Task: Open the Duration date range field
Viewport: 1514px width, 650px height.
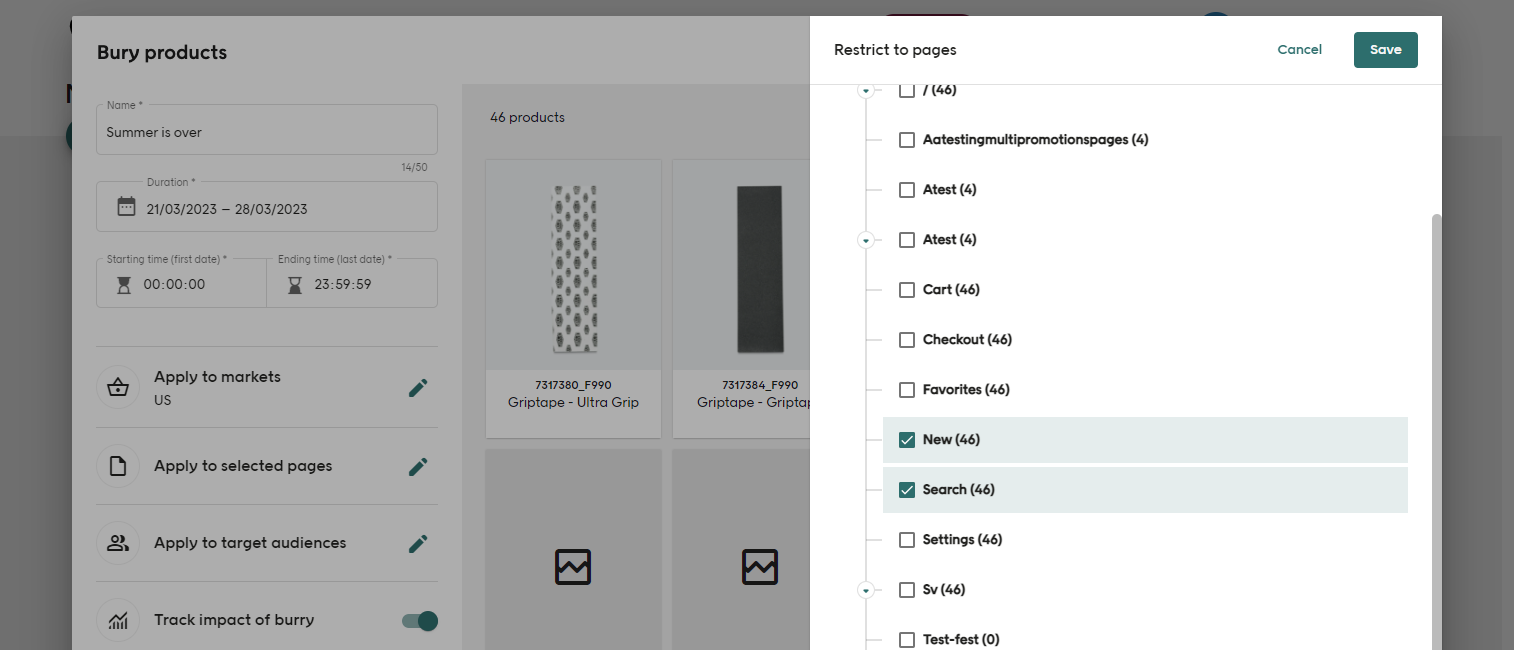Action: (267, 207)
